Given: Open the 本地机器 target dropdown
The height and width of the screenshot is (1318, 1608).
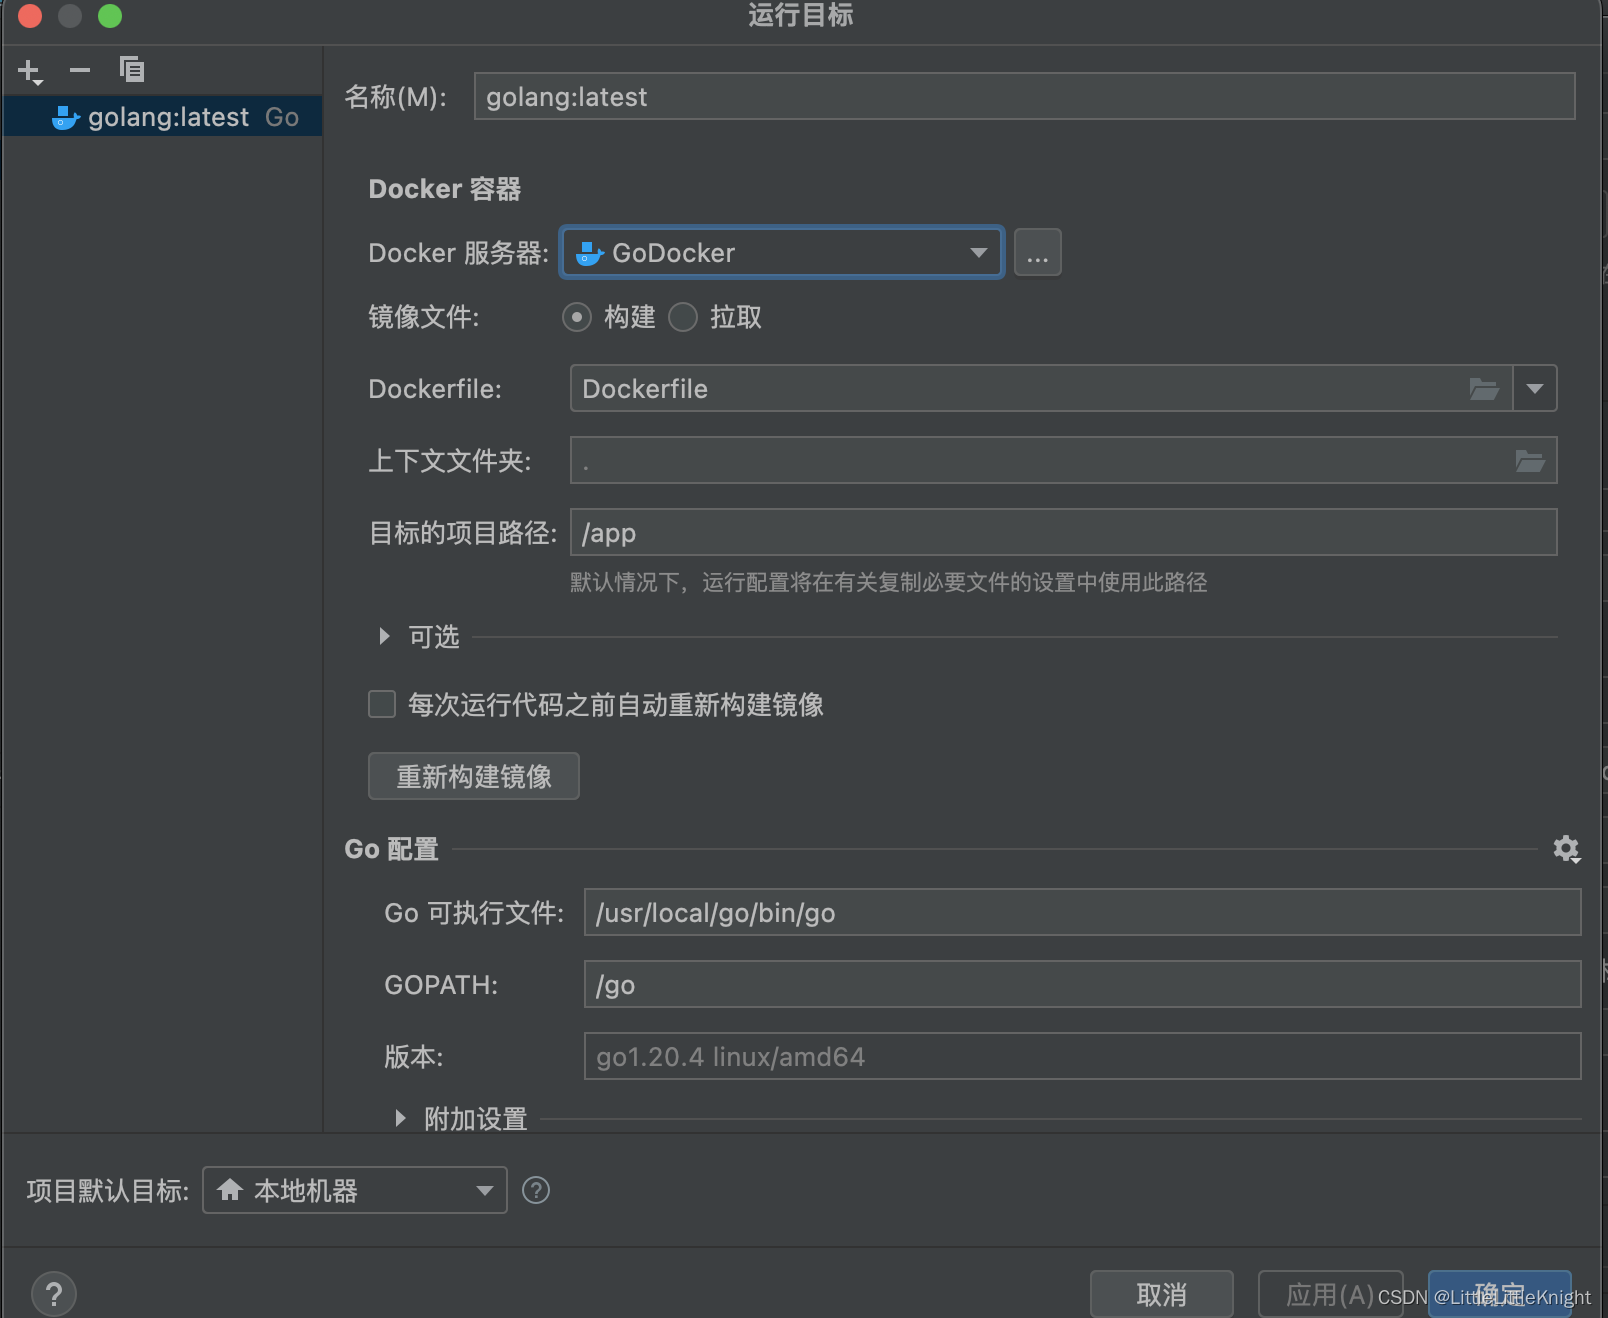Looking at the screenshot, I should click(484, 1190).
